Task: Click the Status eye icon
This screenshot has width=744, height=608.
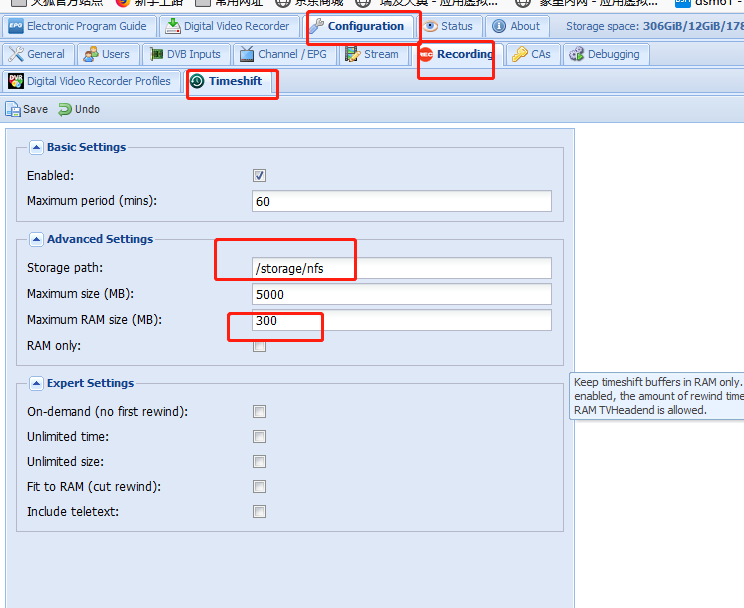Action: point(430,26)
